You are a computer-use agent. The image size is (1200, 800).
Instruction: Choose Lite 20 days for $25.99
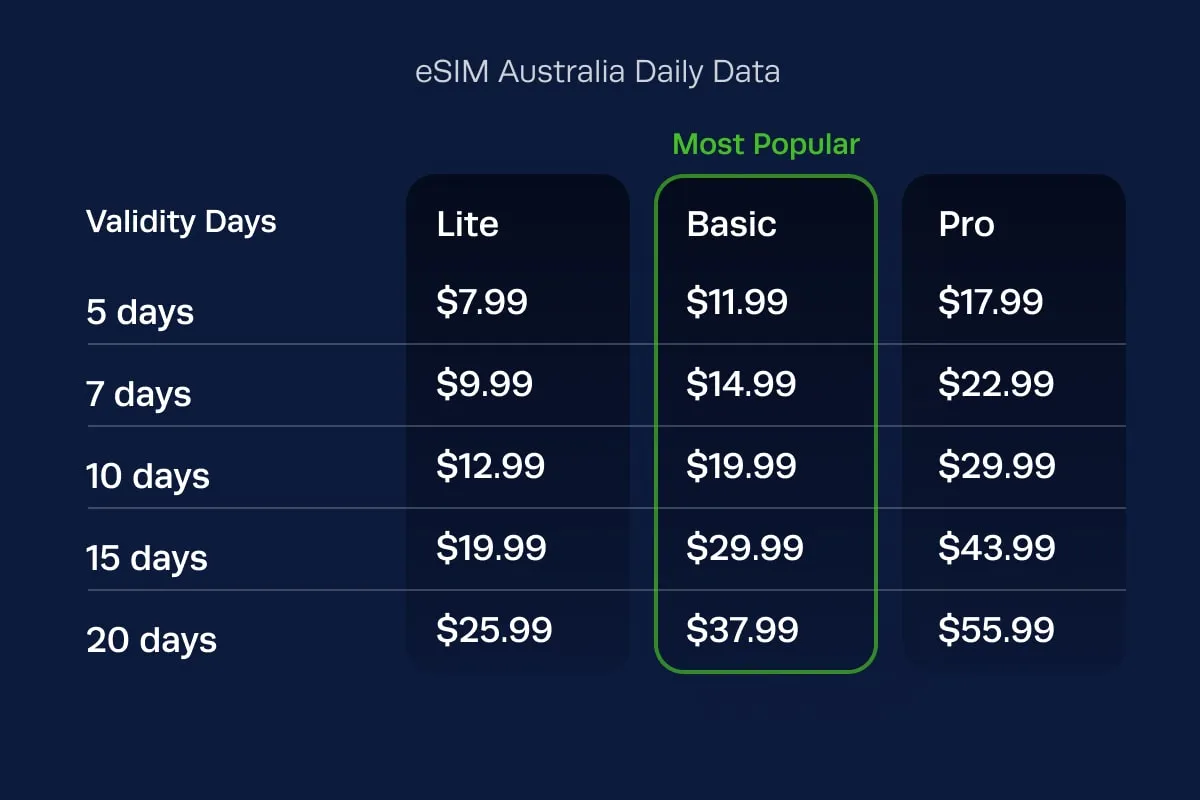[494, 630]
